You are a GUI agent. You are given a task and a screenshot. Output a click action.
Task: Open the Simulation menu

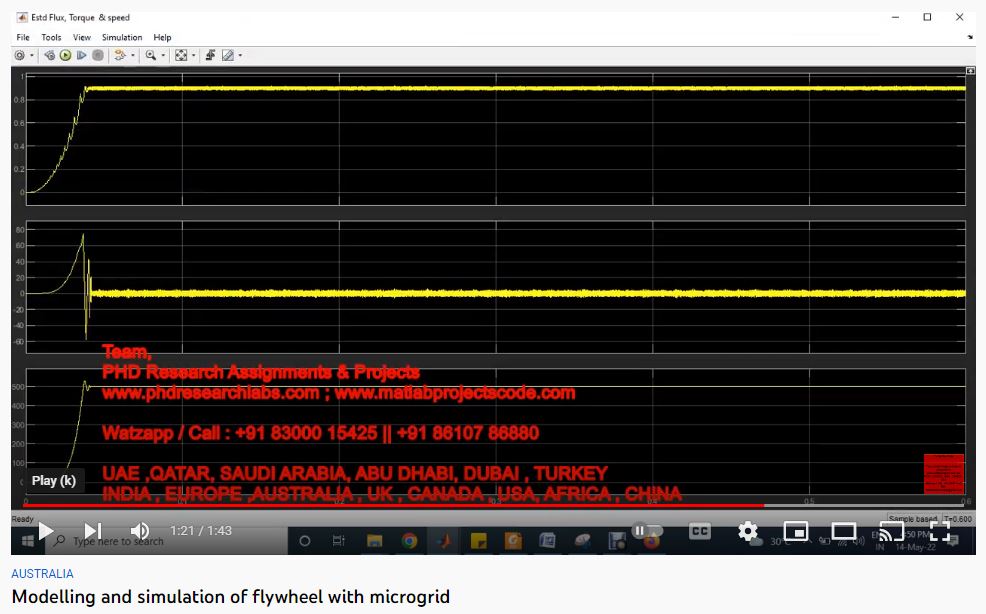[122, 37]
